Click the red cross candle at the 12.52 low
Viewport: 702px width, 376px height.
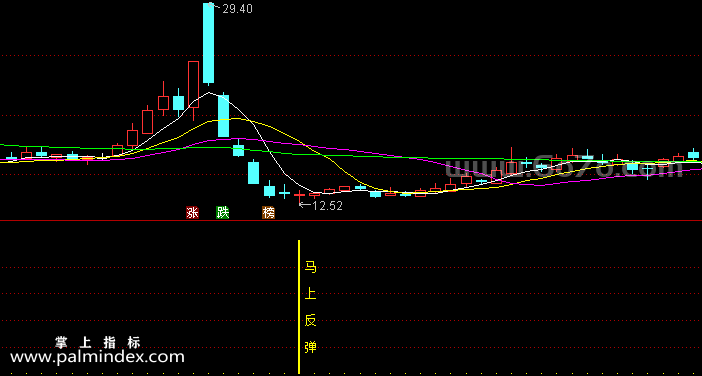tap(299, 195)
